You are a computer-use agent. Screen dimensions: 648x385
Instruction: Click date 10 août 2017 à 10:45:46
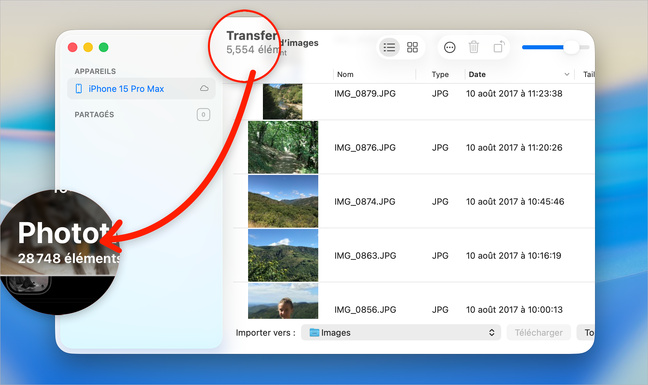coord(515,202)
